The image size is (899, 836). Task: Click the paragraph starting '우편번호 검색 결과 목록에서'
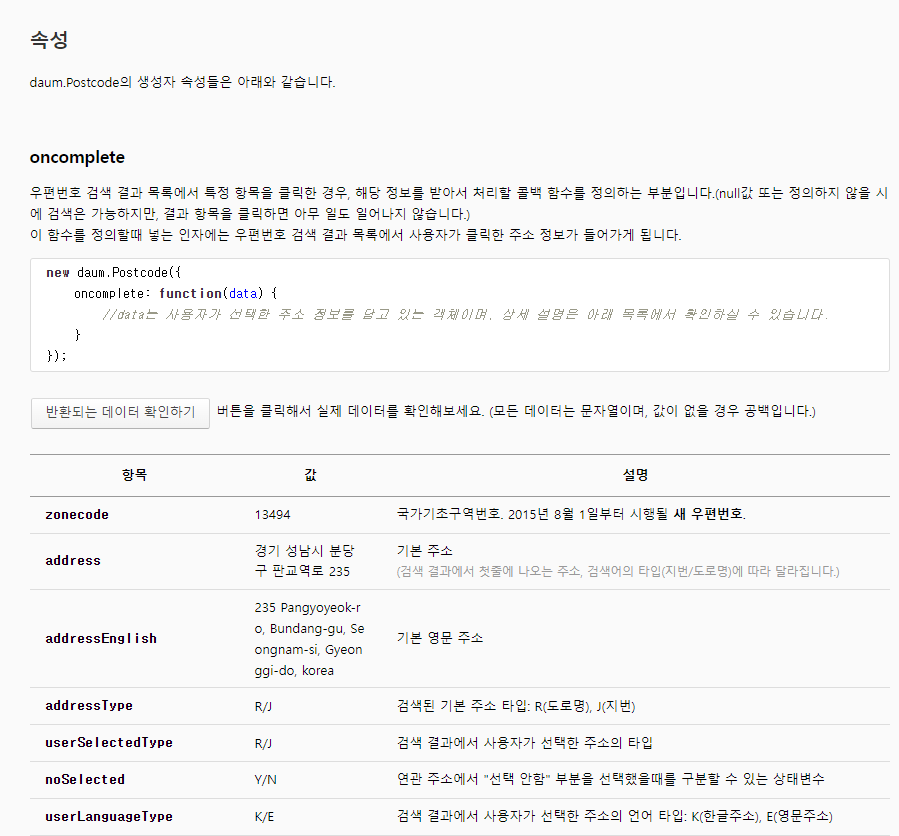pyautogui.click(x=459, y=204)
